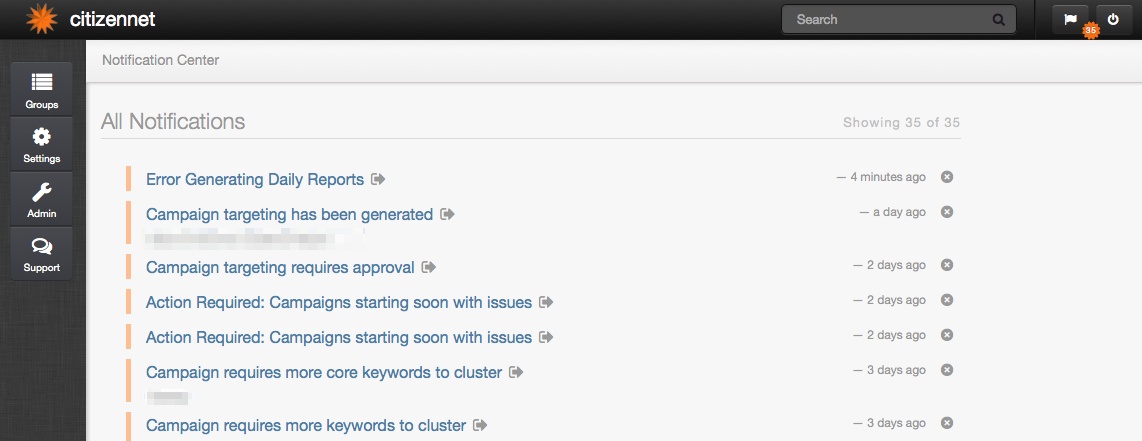The image size is (1142, 441).
Task: Open the Groups sidebar section
Action: coord(42,90)
